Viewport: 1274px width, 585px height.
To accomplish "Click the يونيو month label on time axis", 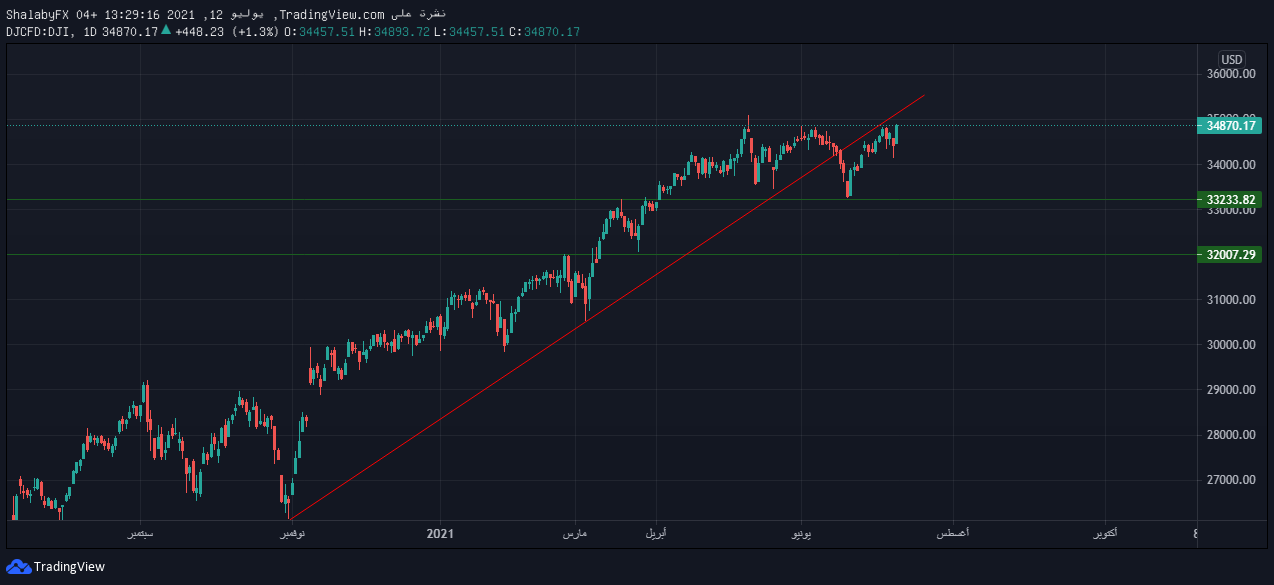I will 802,534.
